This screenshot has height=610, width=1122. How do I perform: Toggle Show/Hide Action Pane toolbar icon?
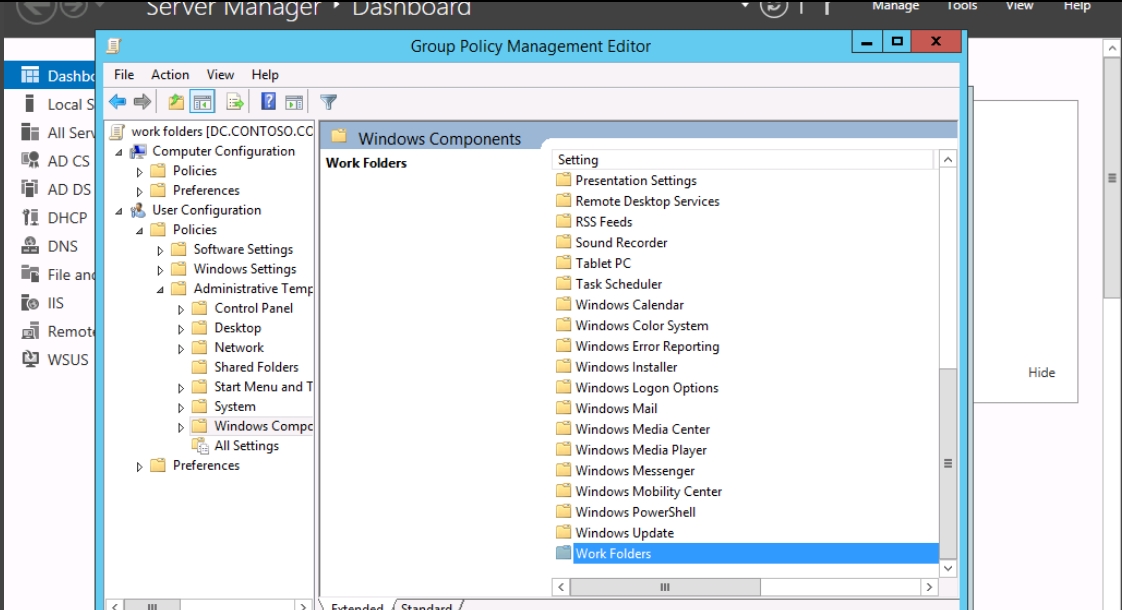(x=294, y=102)
